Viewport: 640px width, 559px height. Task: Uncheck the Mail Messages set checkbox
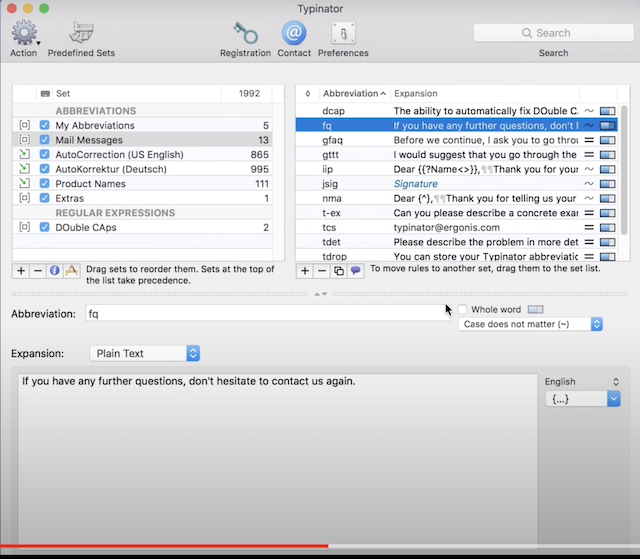(44, 140)
